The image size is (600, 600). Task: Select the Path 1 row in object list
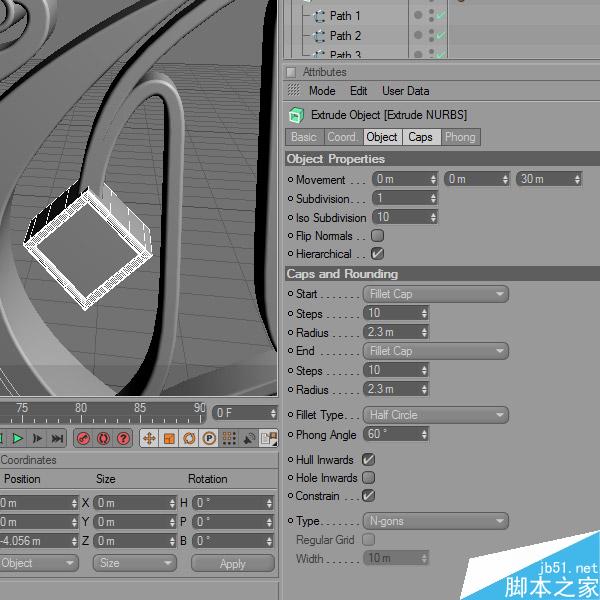[345, 16]
